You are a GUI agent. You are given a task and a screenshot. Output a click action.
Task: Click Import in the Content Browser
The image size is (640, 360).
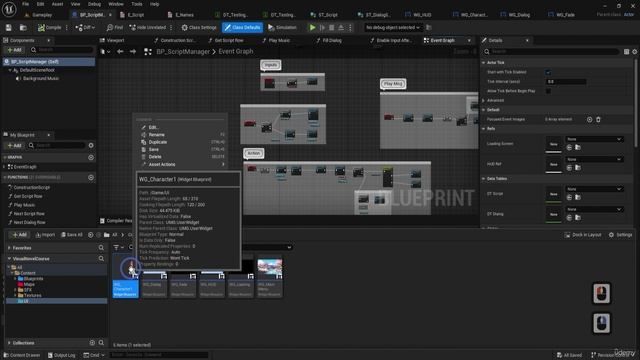click(x=45, y=235)
